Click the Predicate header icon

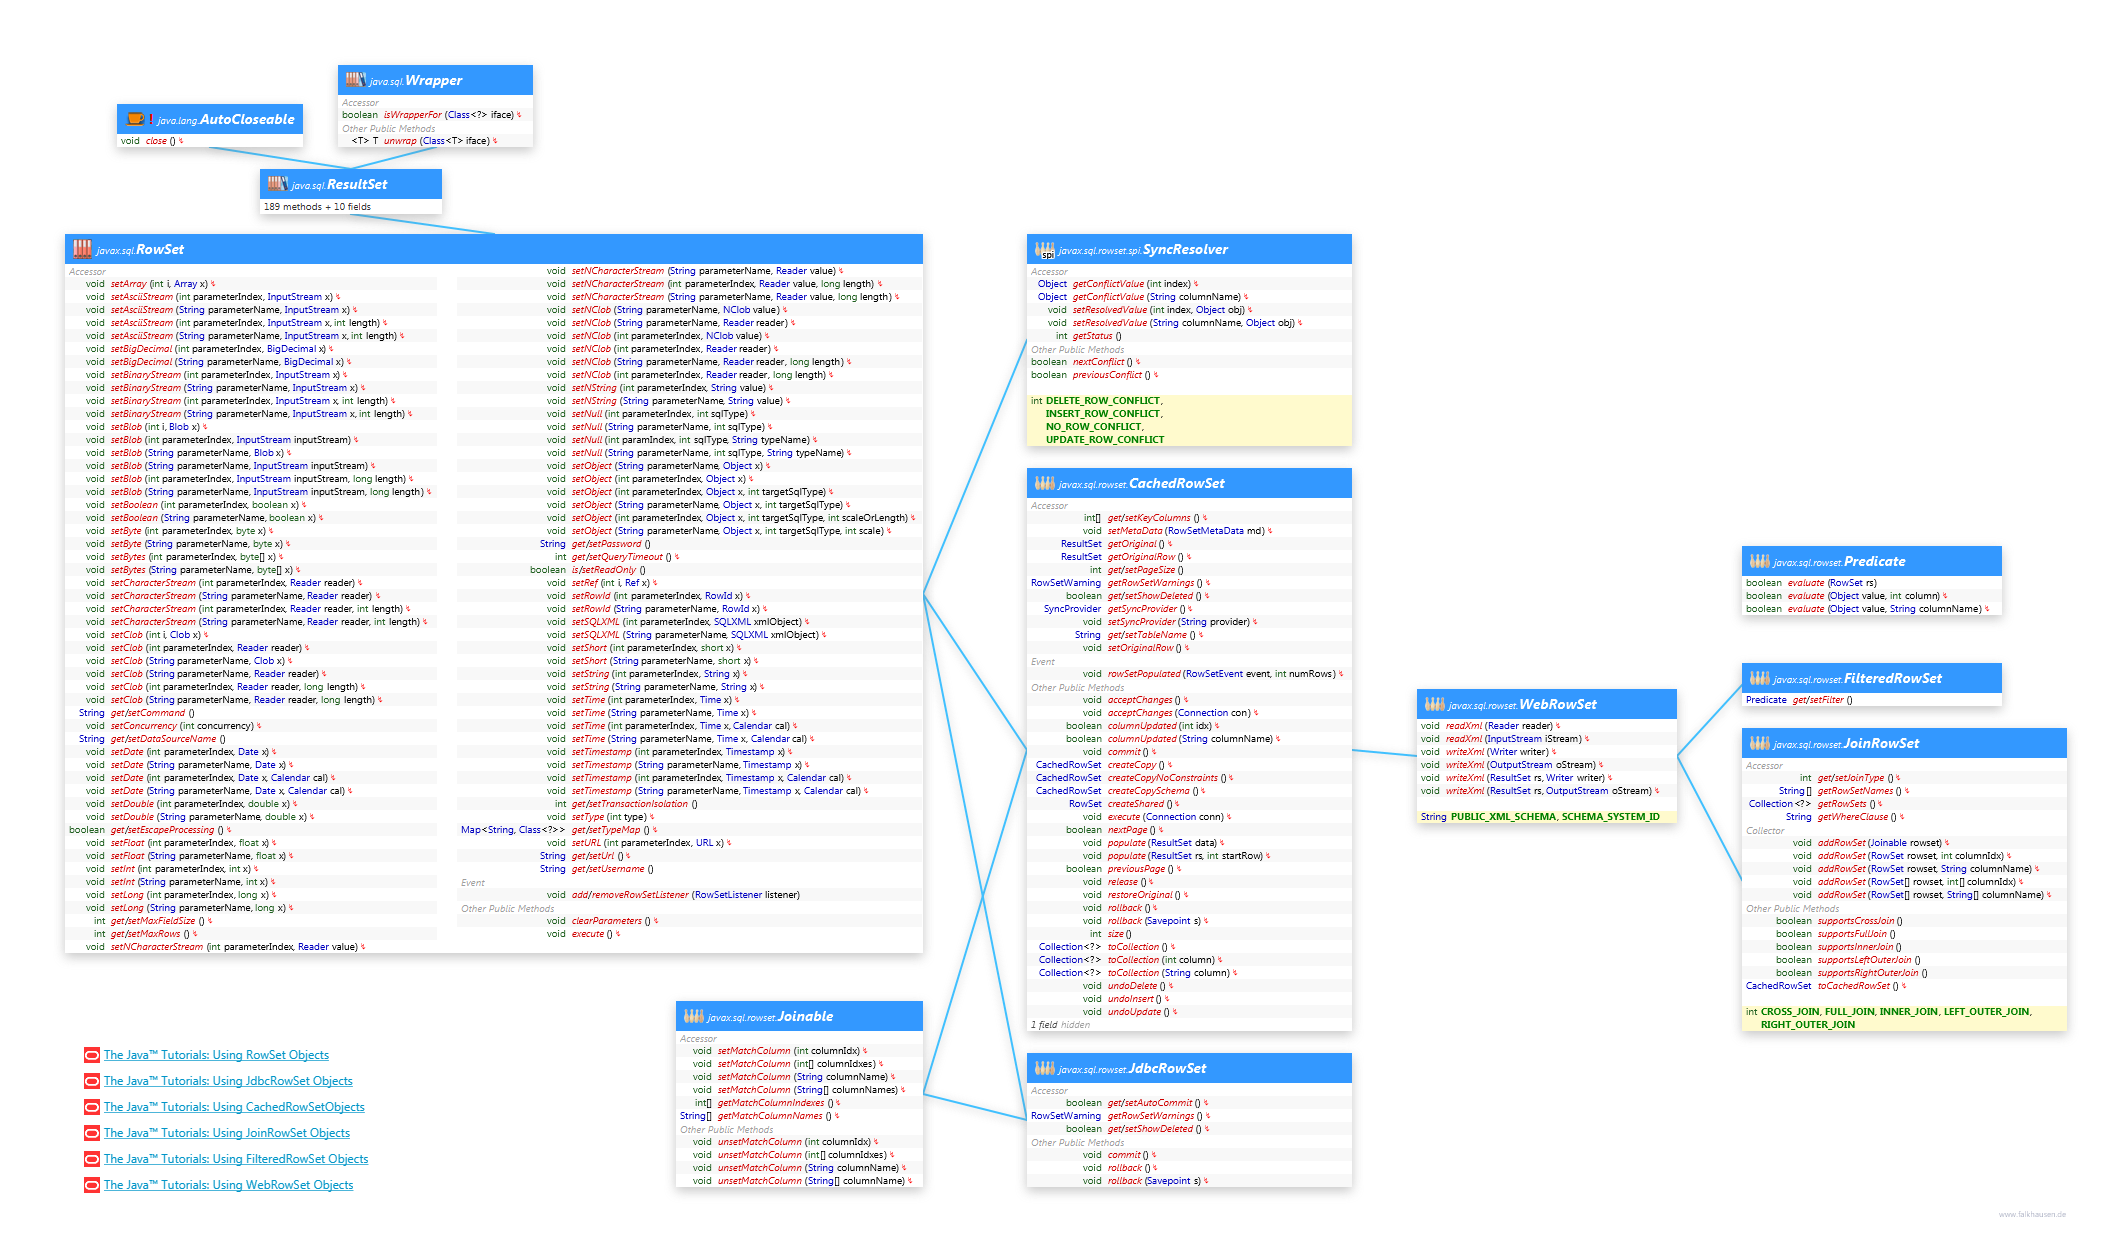(1759, 561)
